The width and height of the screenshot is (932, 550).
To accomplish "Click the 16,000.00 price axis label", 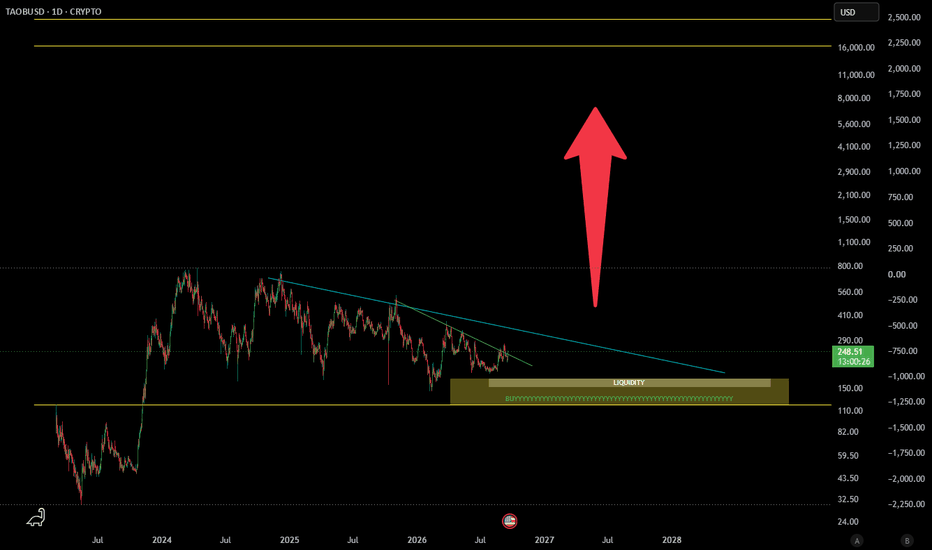I will 856,48.
